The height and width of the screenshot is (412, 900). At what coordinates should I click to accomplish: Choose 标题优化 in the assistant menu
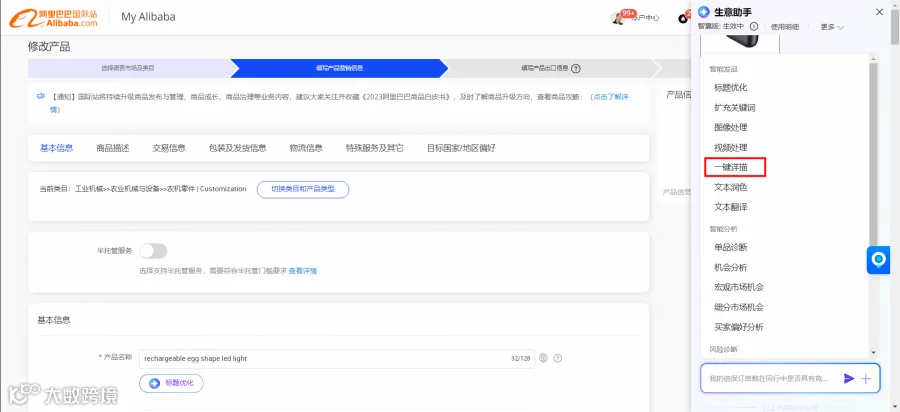tap(731, 88)
